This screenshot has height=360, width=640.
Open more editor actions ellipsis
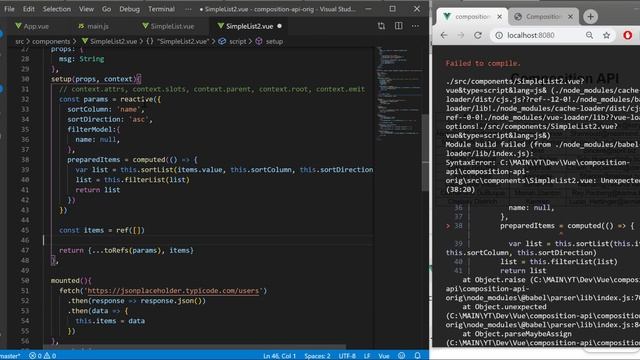[x=415, y=26]
